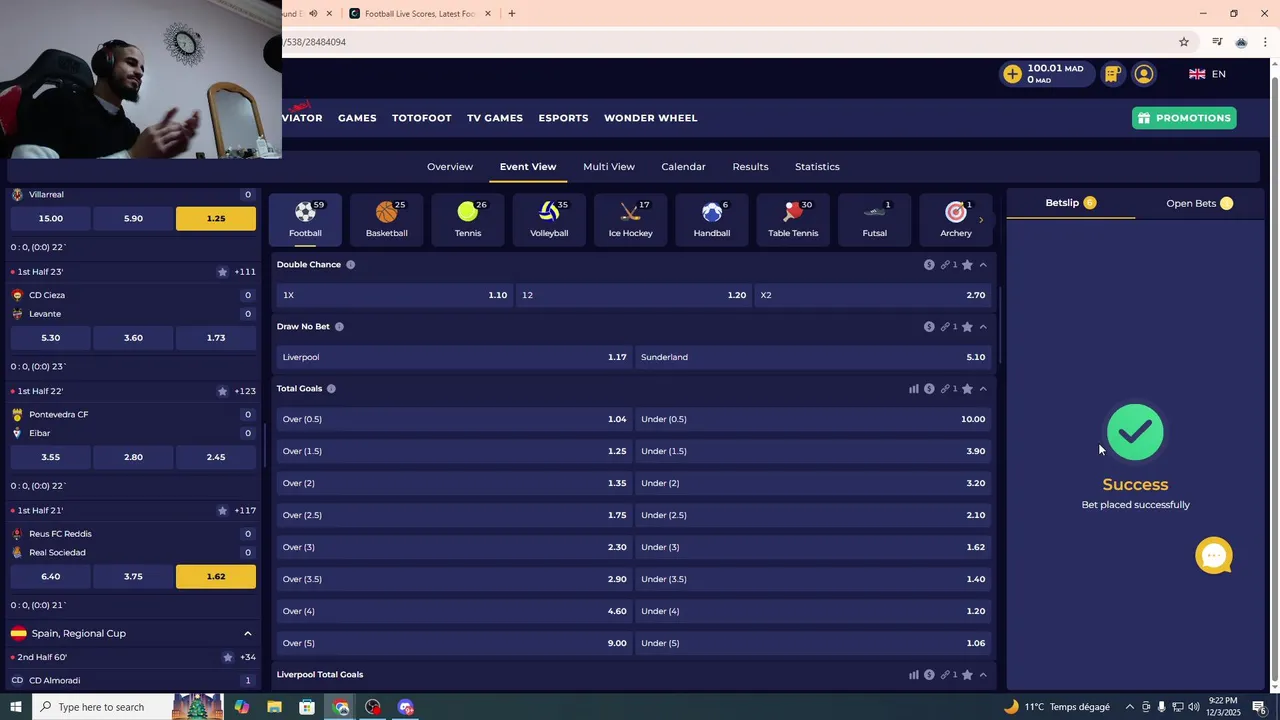The image size is (1280, 720).
Task: Favorite the Double Chance market star
Action: click(967, 265)
